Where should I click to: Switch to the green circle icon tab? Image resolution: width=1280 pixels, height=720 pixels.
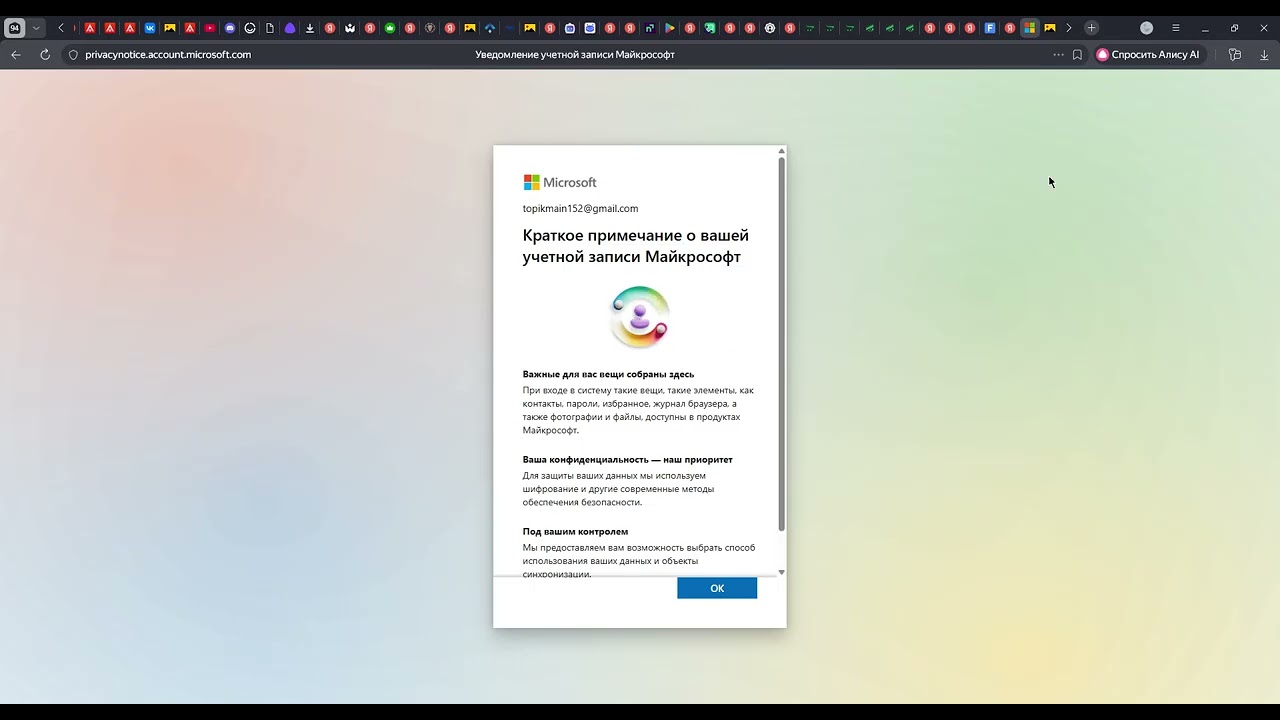point(390,28)
